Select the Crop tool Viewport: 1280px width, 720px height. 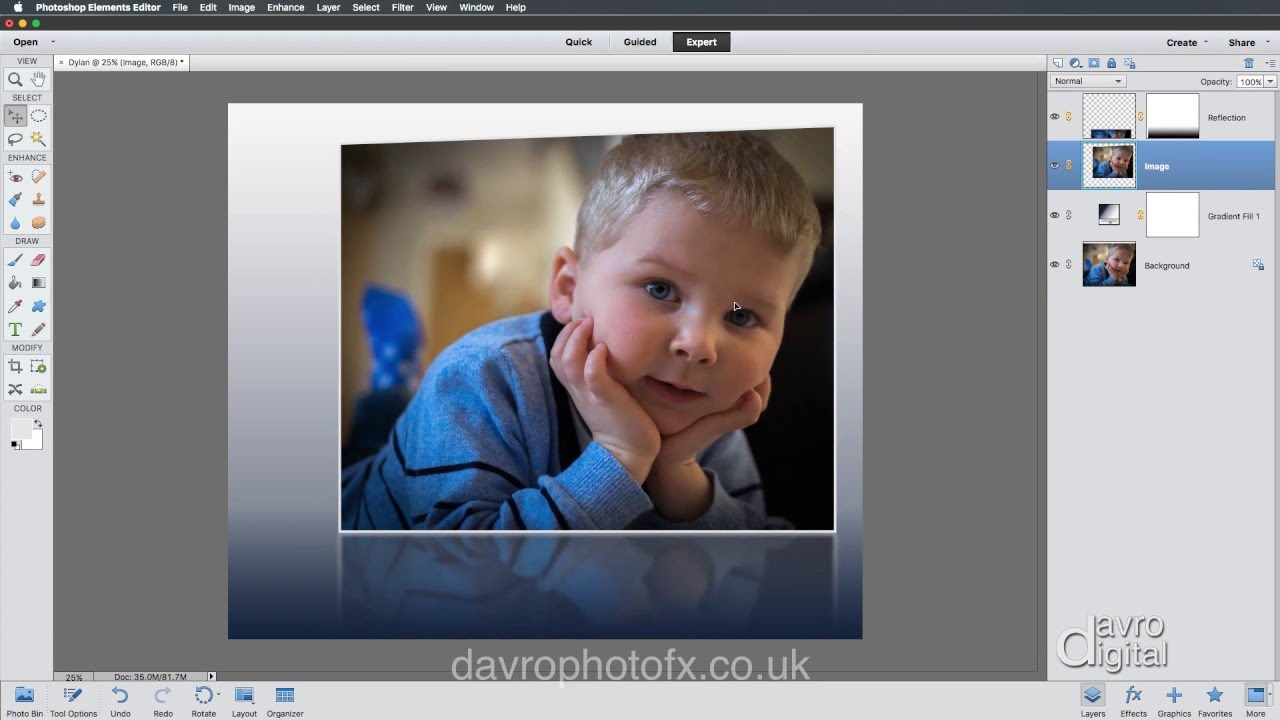pyautogui.click(x=15, y=366)
